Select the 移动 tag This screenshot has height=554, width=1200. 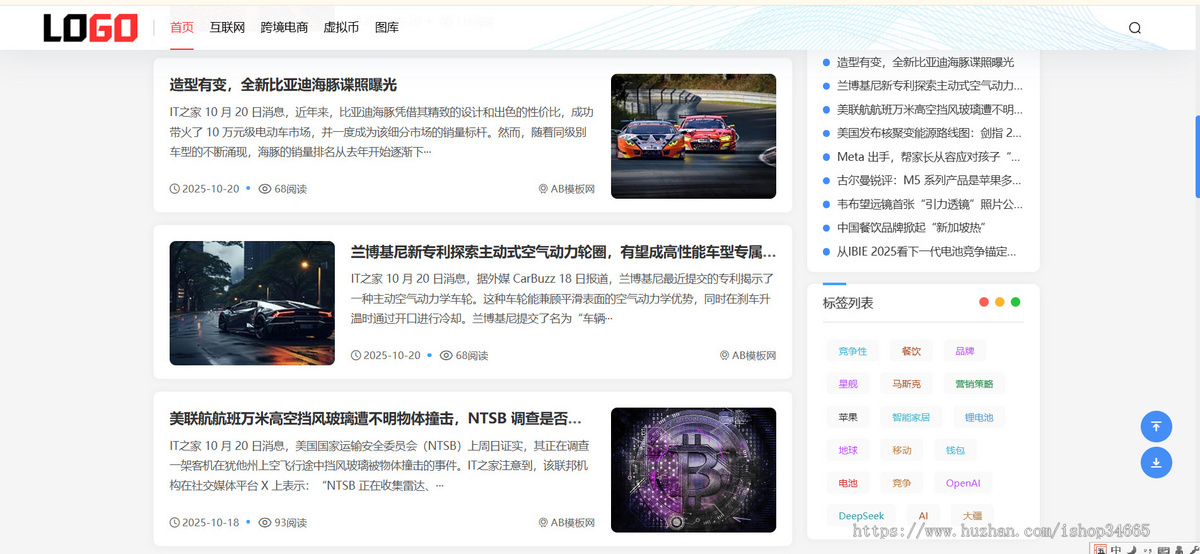click(901, 450)
